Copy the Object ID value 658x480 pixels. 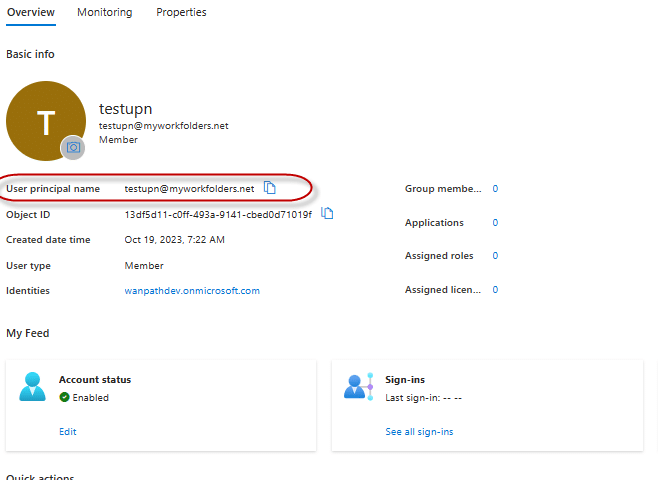pos(327,214)
